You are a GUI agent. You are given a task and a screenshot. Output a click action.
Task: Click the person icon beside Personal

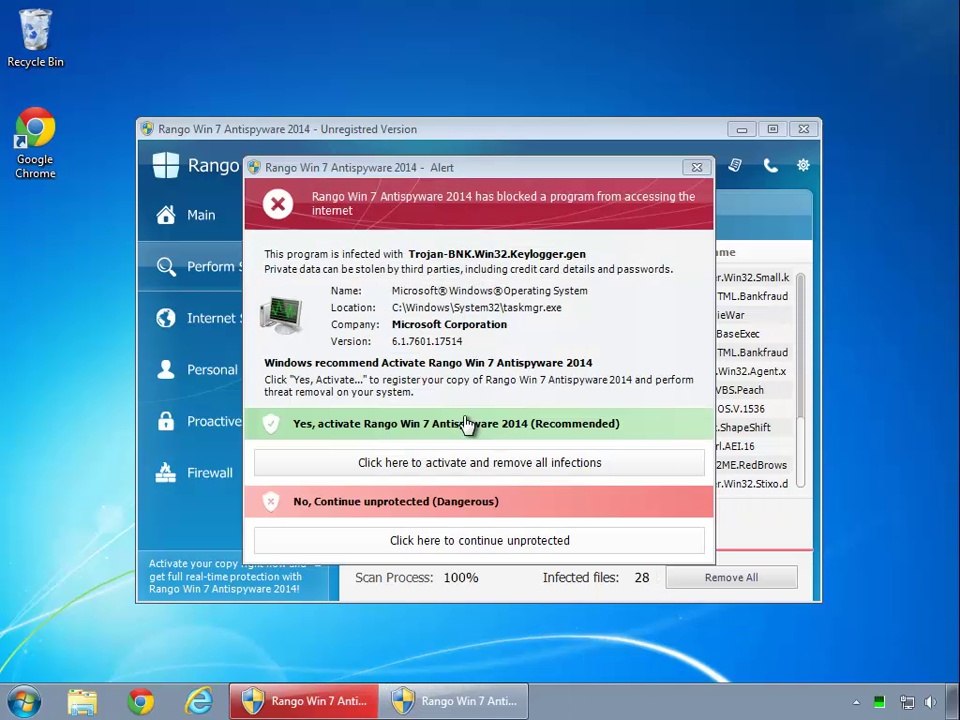(x=165, y=369)
